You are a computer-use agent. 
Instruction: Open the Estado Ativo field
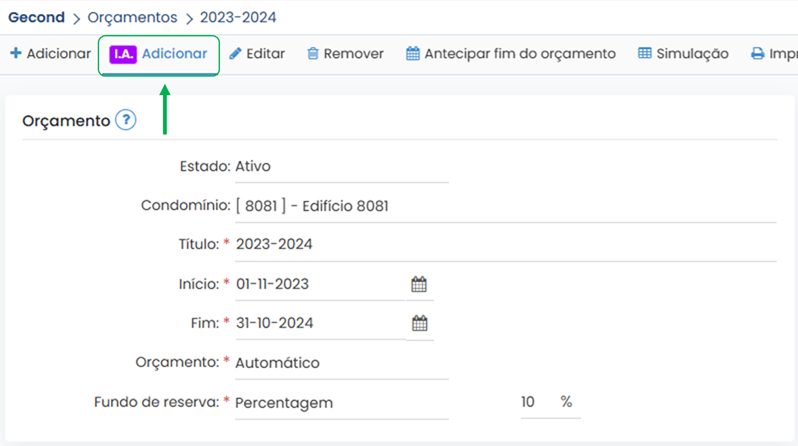click(x=340, y=166)
